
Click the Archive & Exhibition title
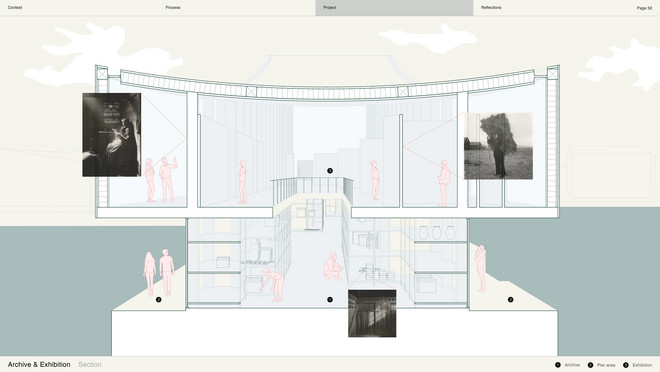point(39,364)
